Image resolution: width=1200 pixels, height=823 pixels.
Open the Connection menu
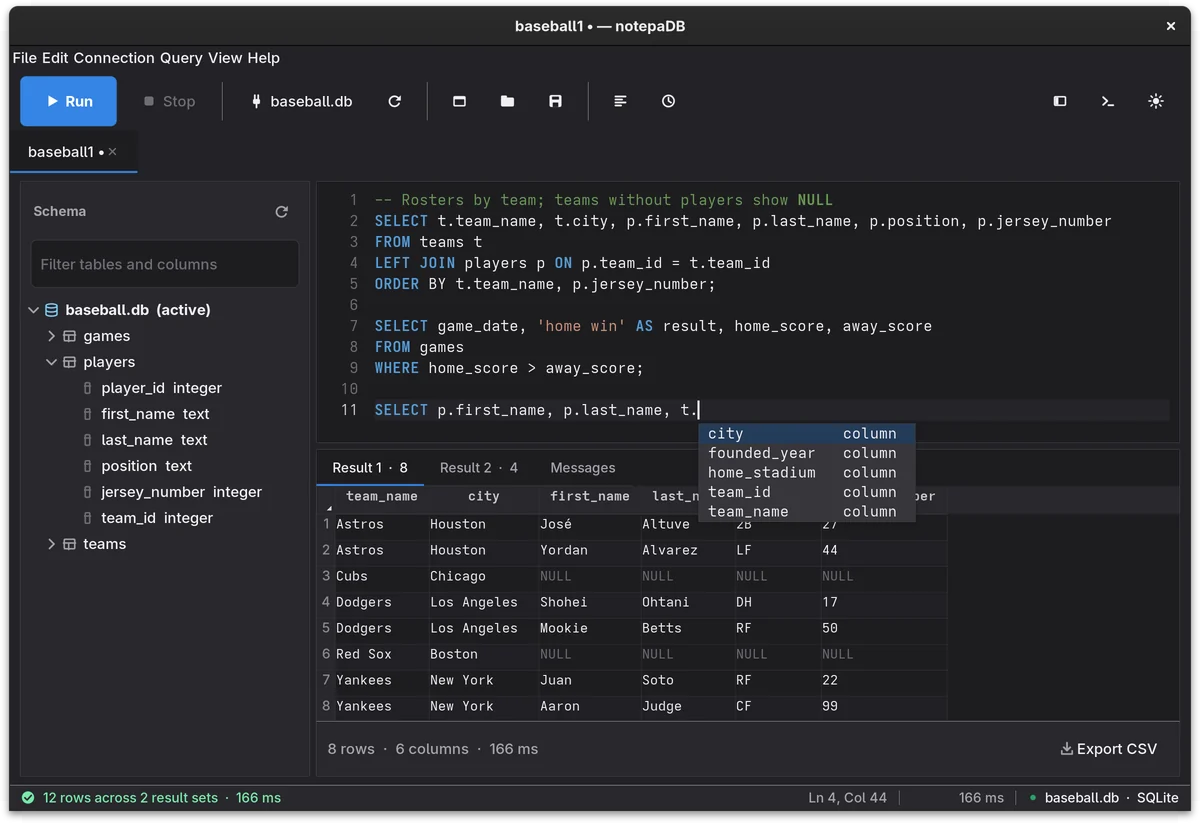pyautogui.click(x=114, y=58)
